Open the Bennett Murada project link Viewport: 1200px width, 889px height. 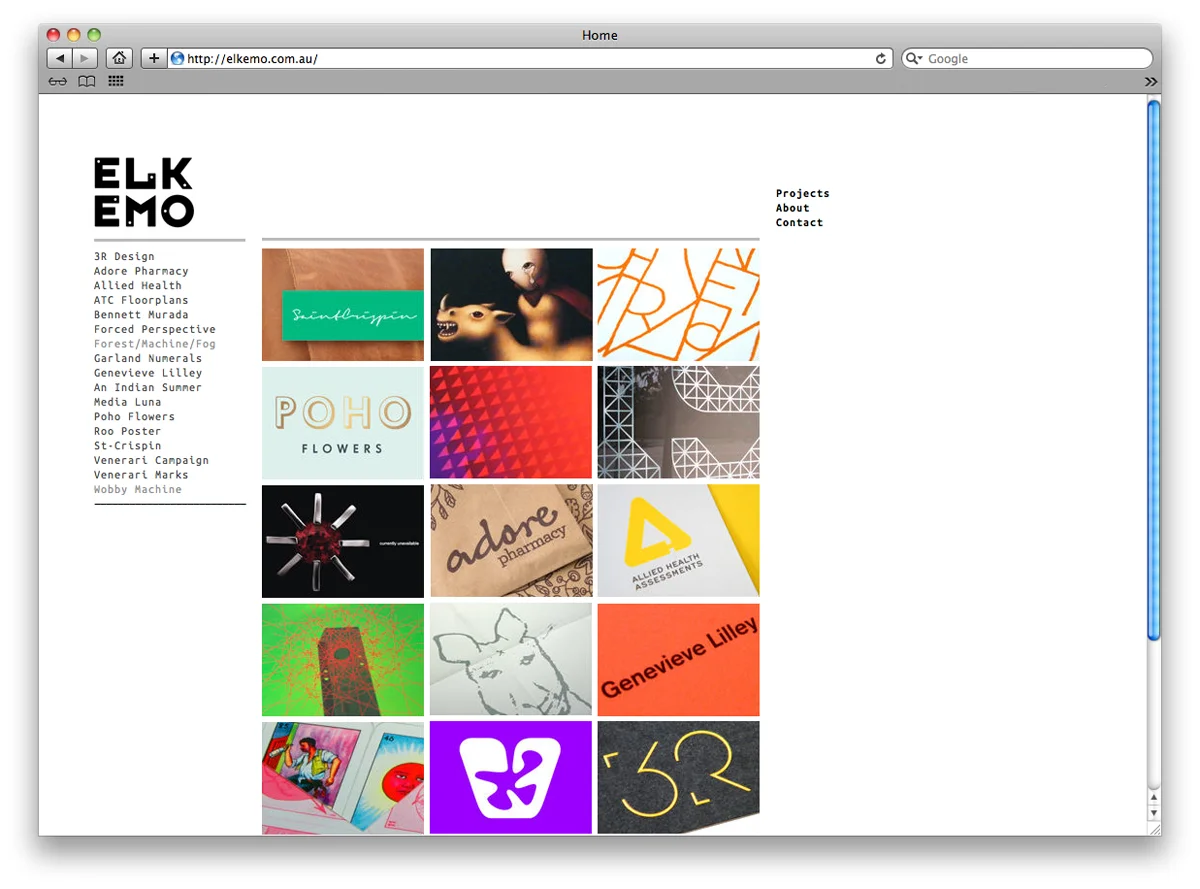[x=141, y=314]
